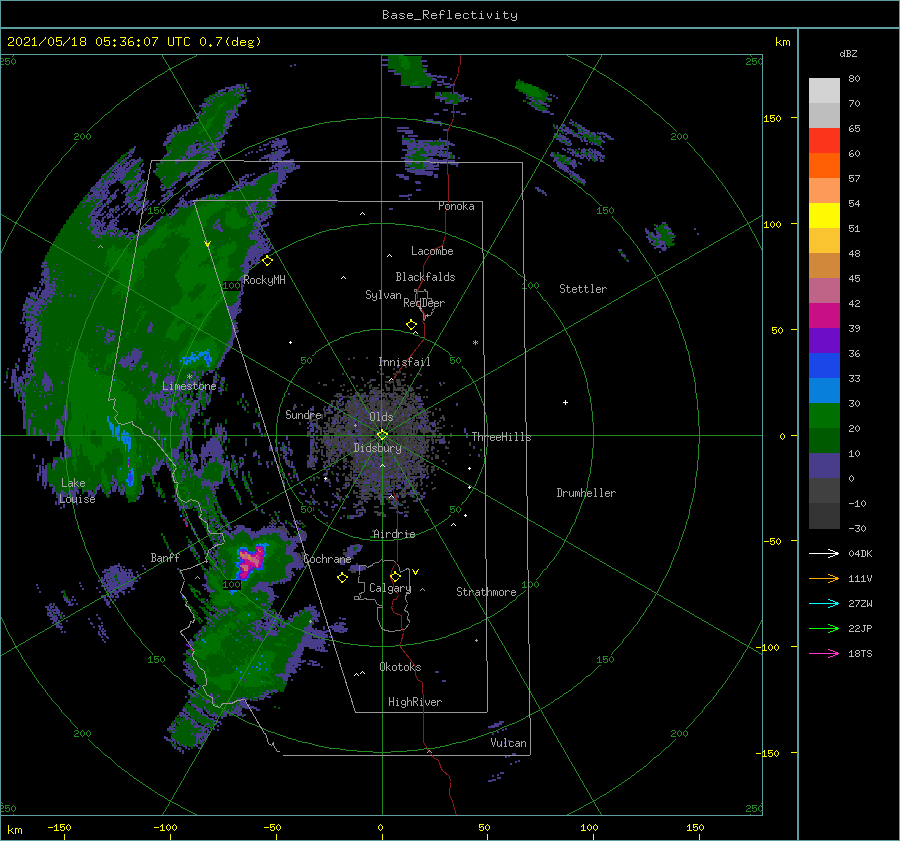This screenshot has height=841, width=900.
Task: Click the green 30 dBZ color swatch
Action: pos(824,415)
